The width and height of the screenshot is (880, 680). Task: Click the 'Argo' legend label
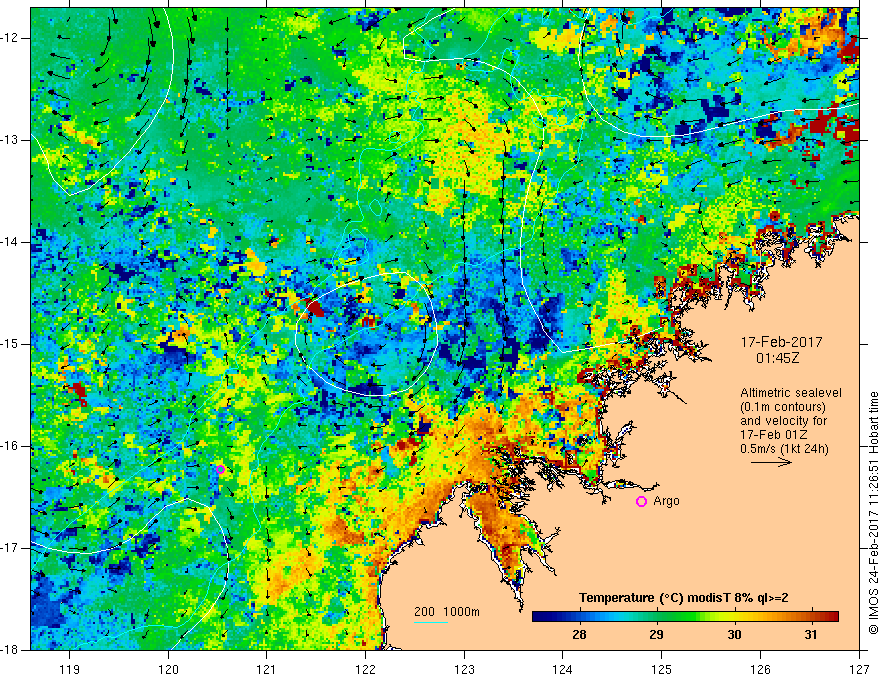[x=666, y=502]
